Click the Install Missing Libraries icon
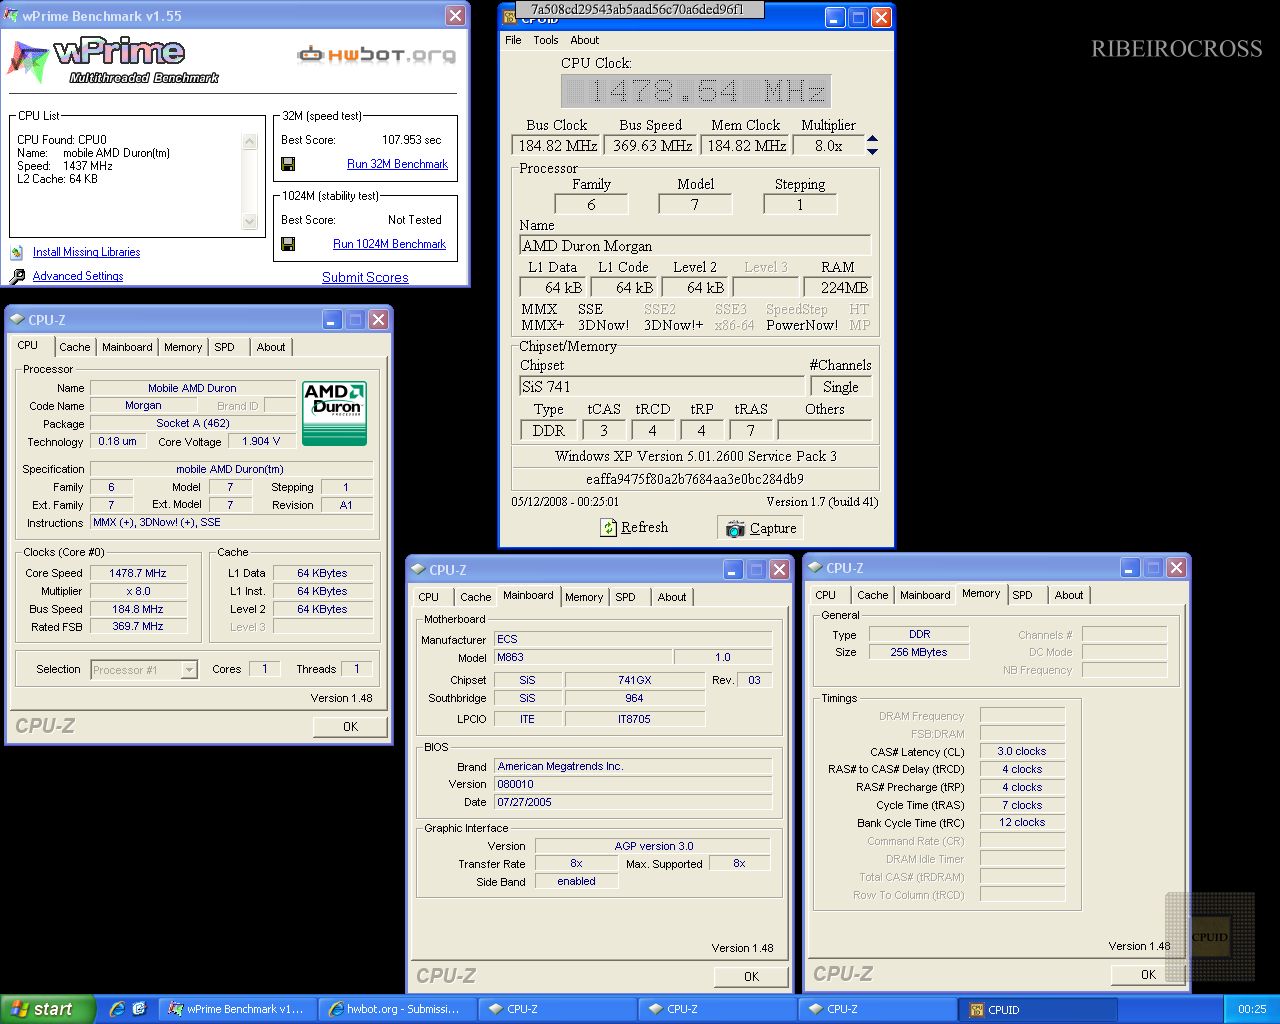This screenshot has width=1280, height=1024. 16,252
